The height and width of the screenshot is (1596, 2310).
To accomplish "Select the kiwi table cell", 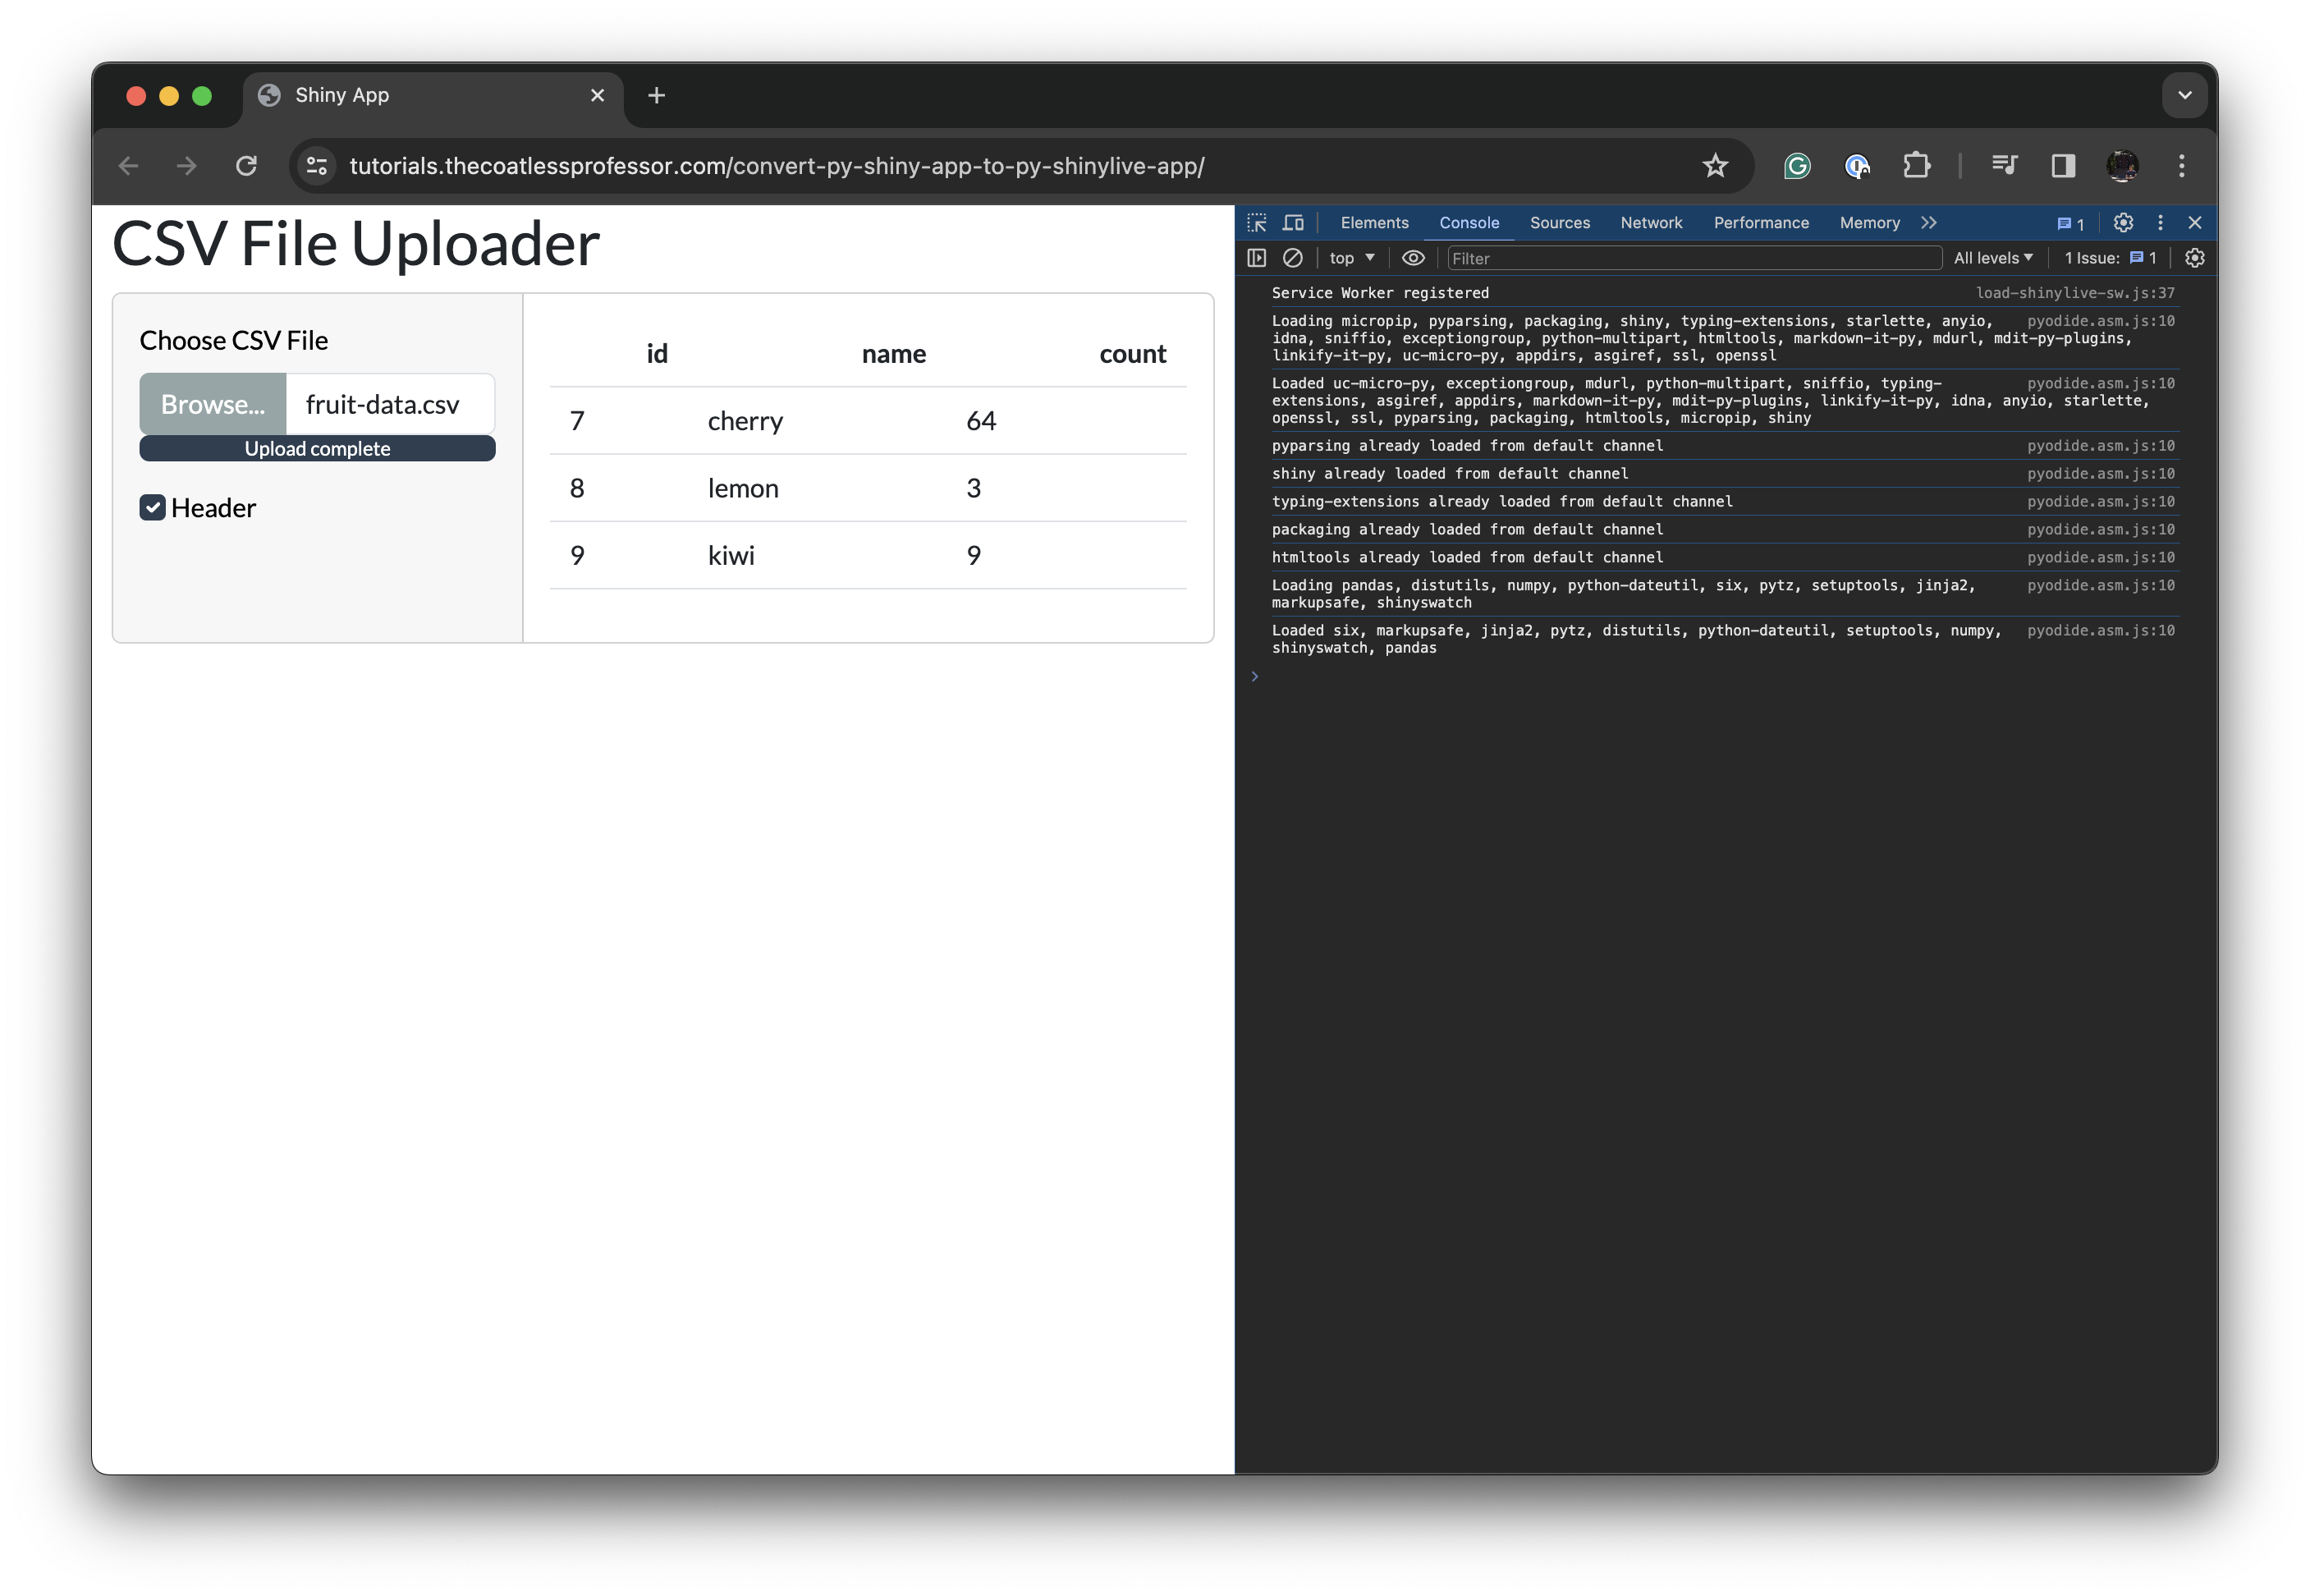I will pos(731,555).
